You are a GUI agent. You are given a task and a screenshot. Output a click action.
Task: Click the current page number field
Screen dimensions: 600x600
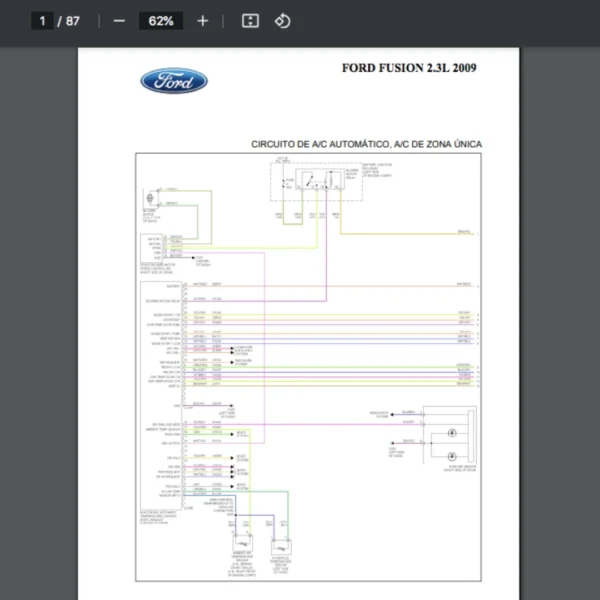(42, 21)
